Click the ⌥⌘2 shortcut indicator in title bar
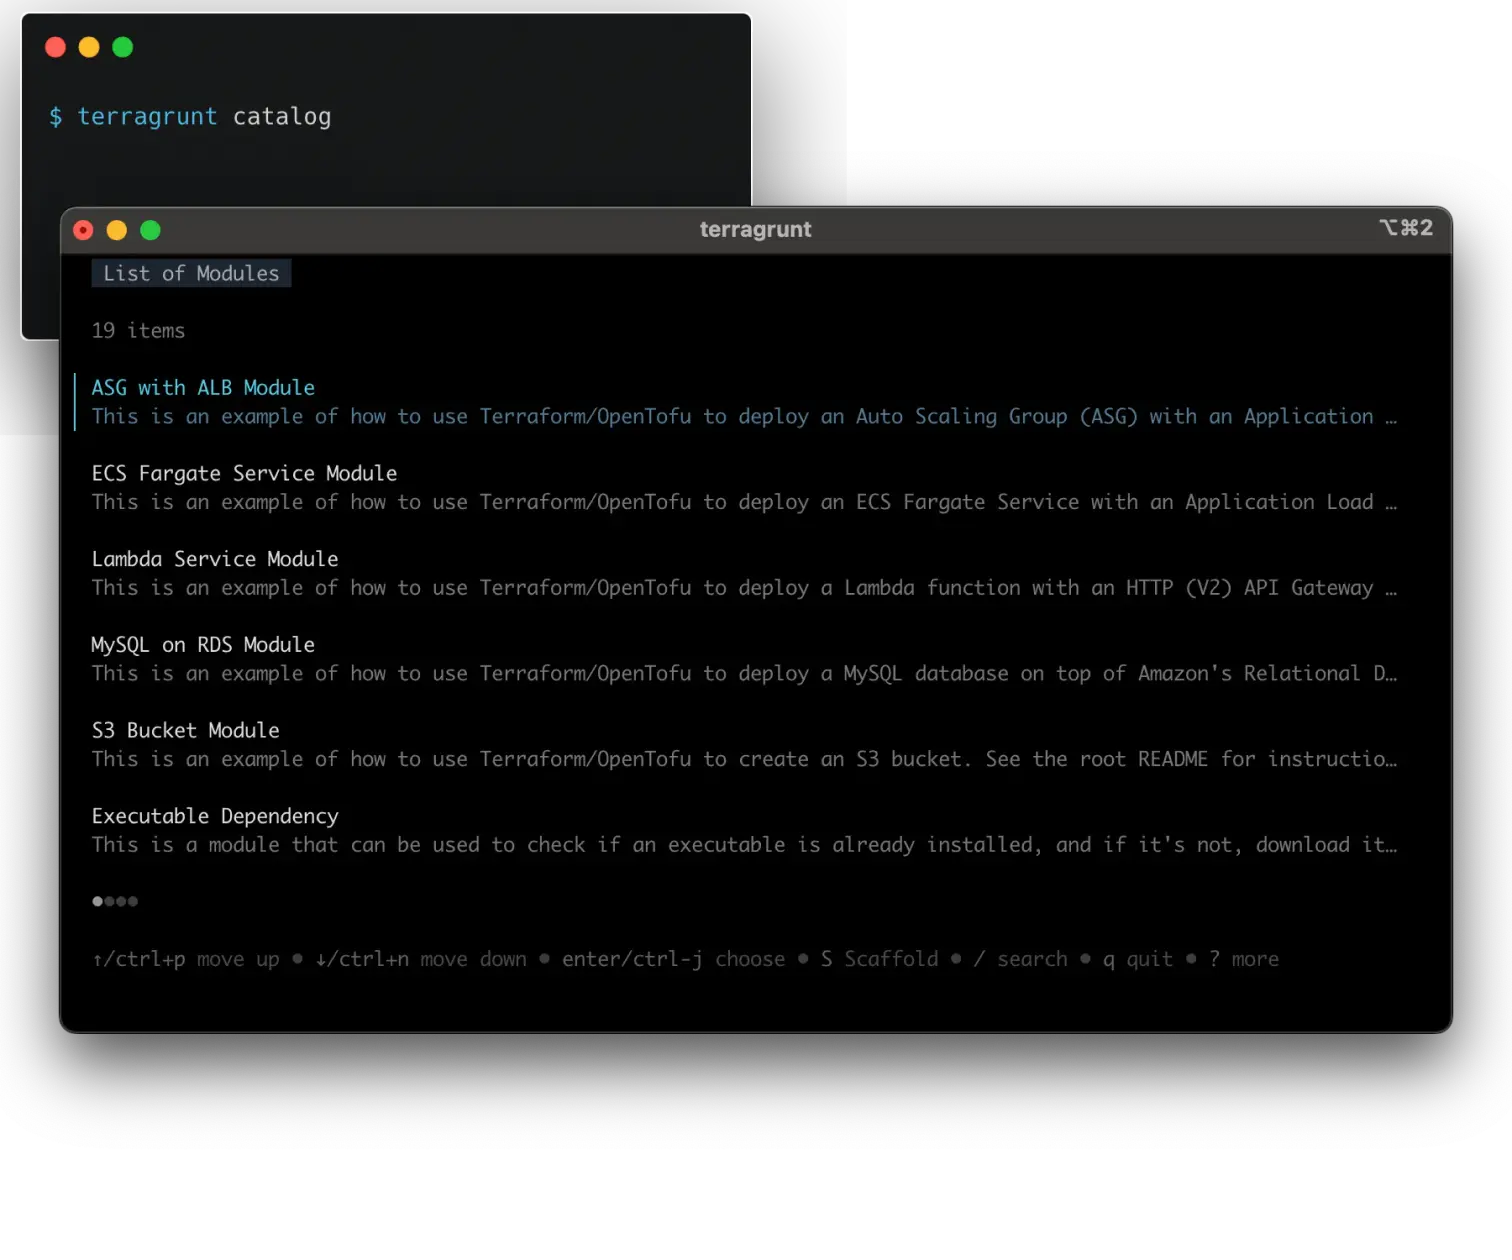The height and width of the screenshot is (1260, 1512). [1406, 228]
